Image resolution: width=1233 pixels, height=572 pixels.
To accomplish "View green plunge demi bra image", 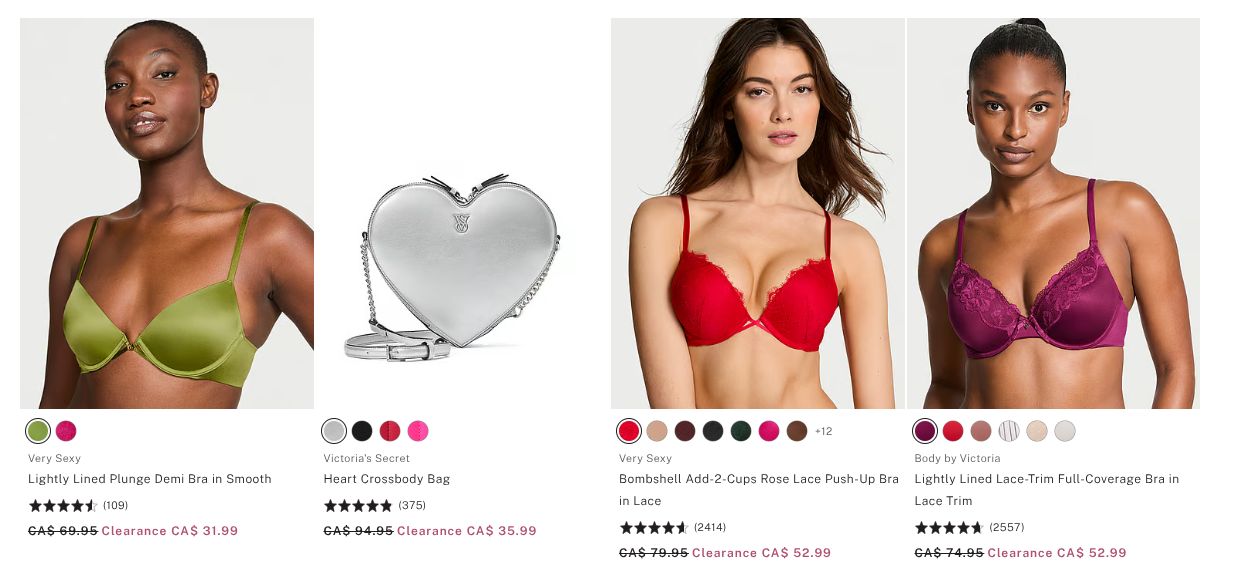I will click(167, 213).
